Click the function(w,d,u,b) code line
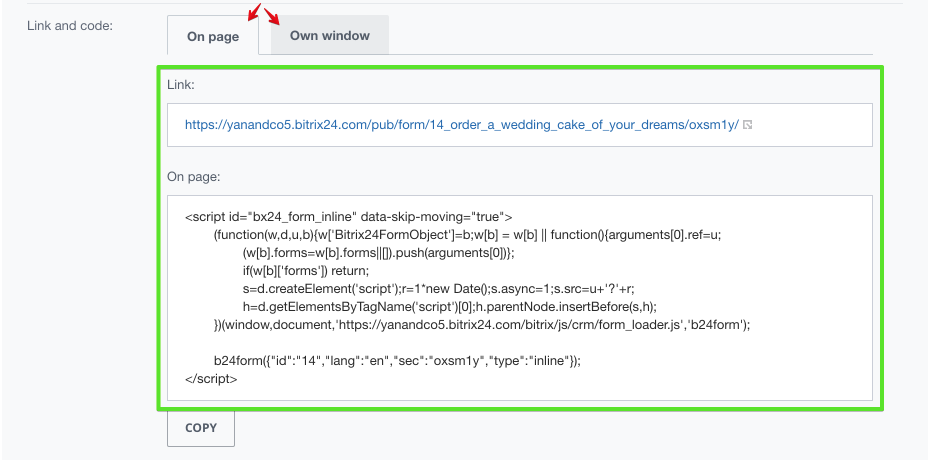 tap(467, 235)
